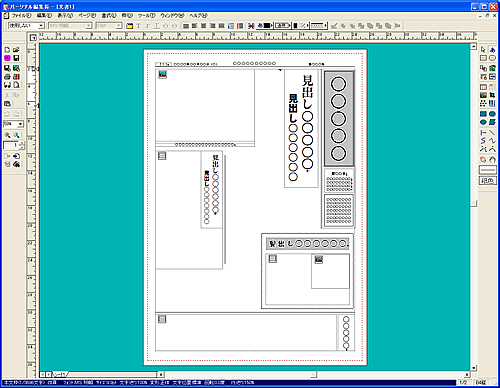Screen dimensions: 500x388
Task: Click the vertical scrollbar up arrow
Action: click(x=474, y=47)
